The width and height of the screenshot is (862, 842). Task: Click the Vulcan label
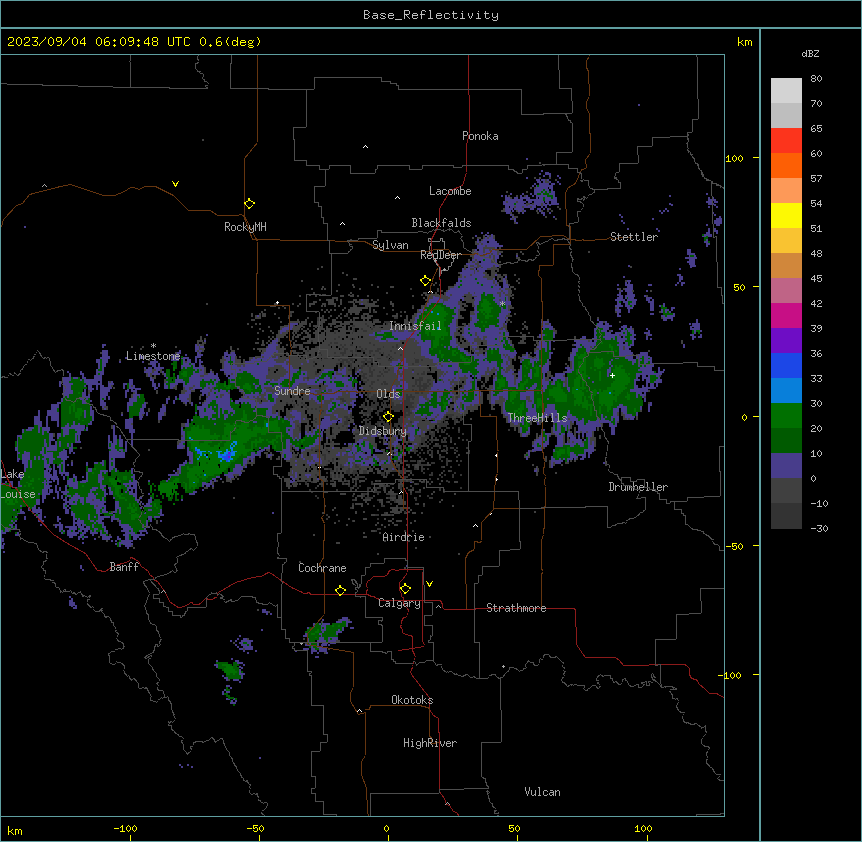click(543, 792)
